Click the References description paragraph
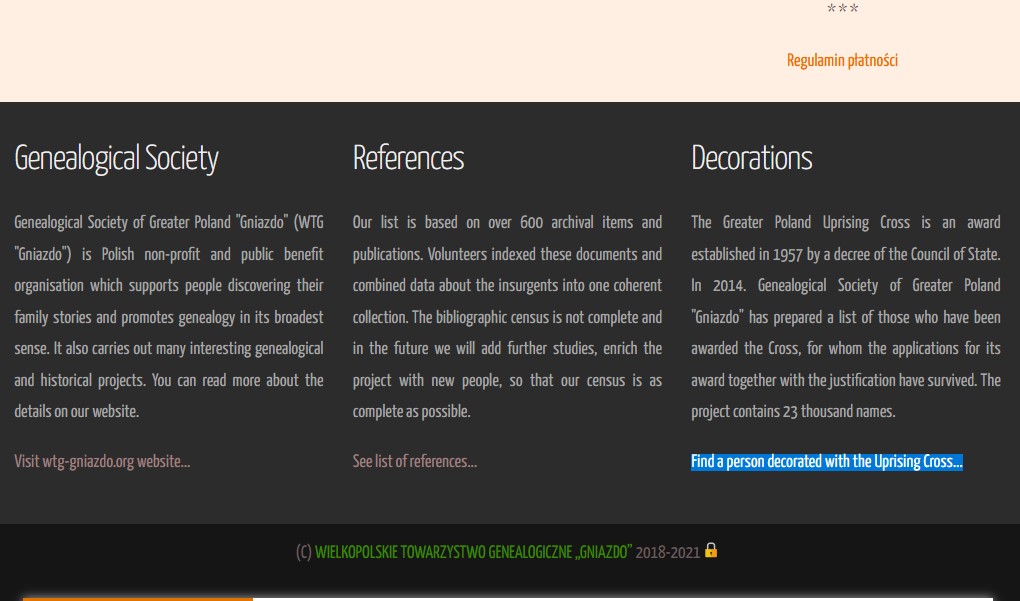 point(507,317)
